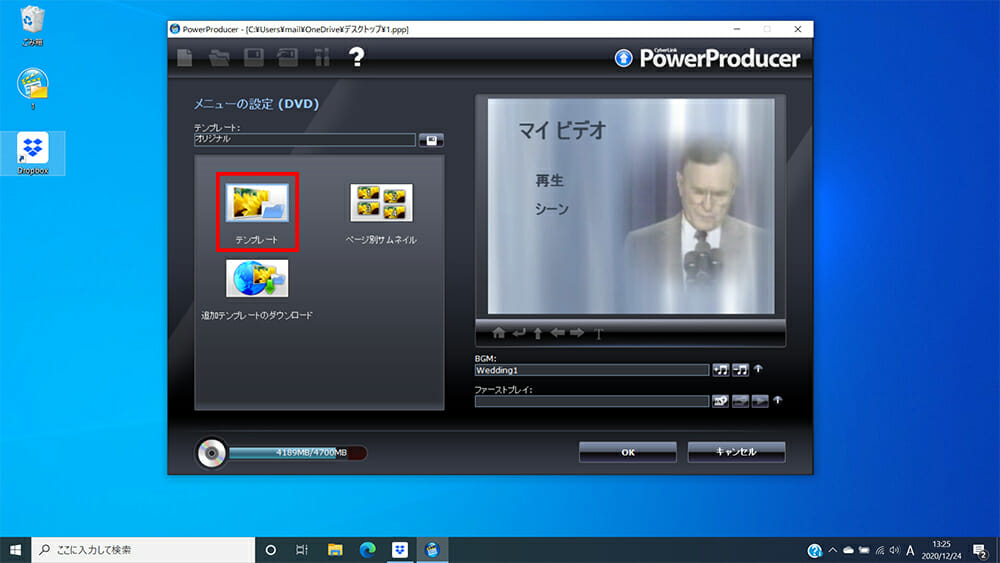Click the テンプレート name field showing オリジナル
The height and width of the screenshot is (563, 1000).
point(305,140)
